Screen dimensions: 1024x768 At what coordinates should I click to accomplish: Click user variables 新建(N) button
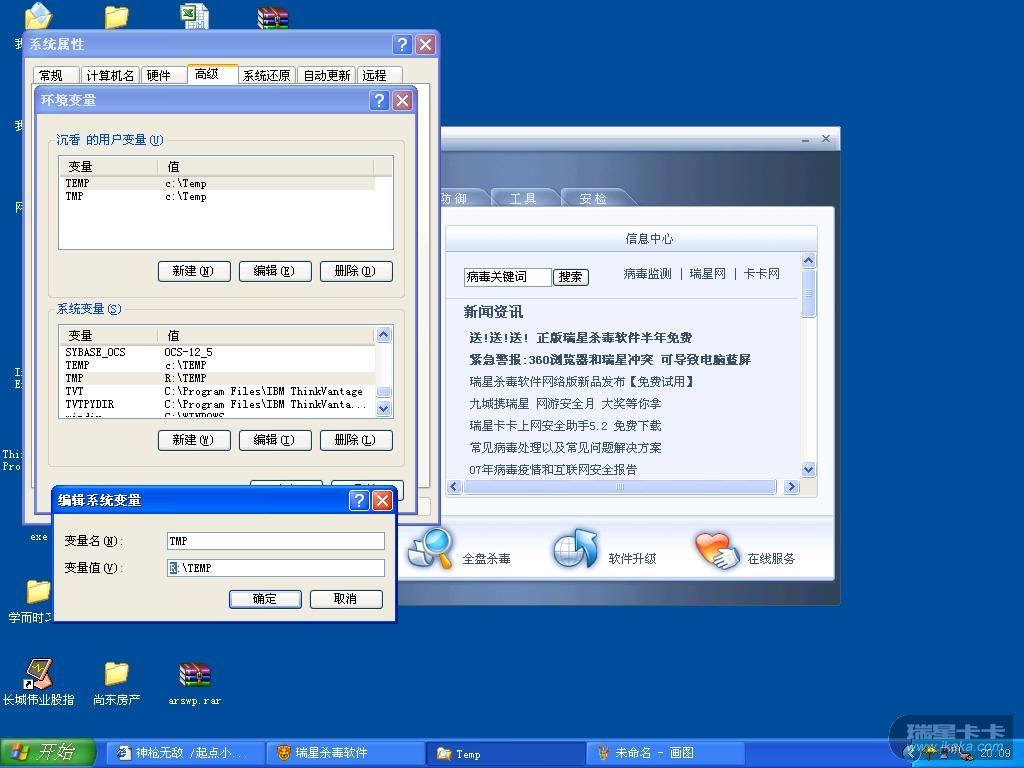coord(194,271)
